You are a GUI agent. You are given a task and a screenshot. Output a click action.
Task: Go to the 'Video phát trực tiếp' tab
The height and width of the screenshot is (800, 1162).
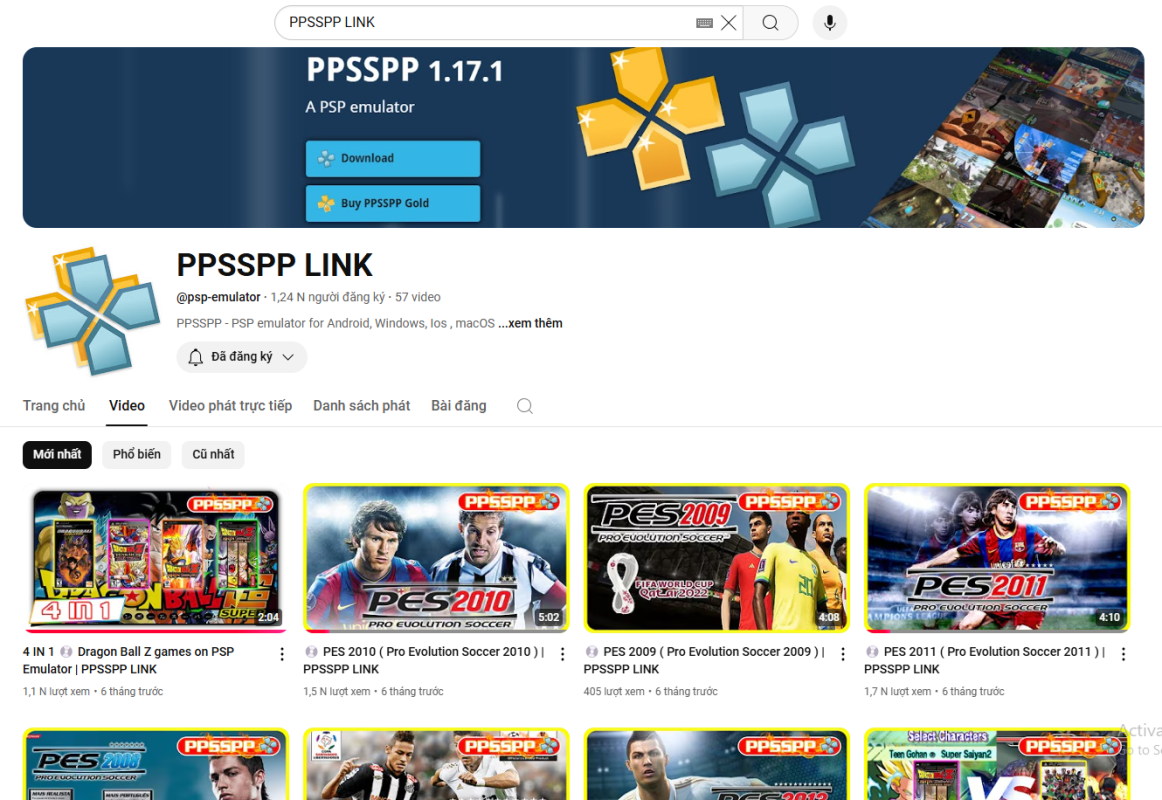(x=230, y=406)
